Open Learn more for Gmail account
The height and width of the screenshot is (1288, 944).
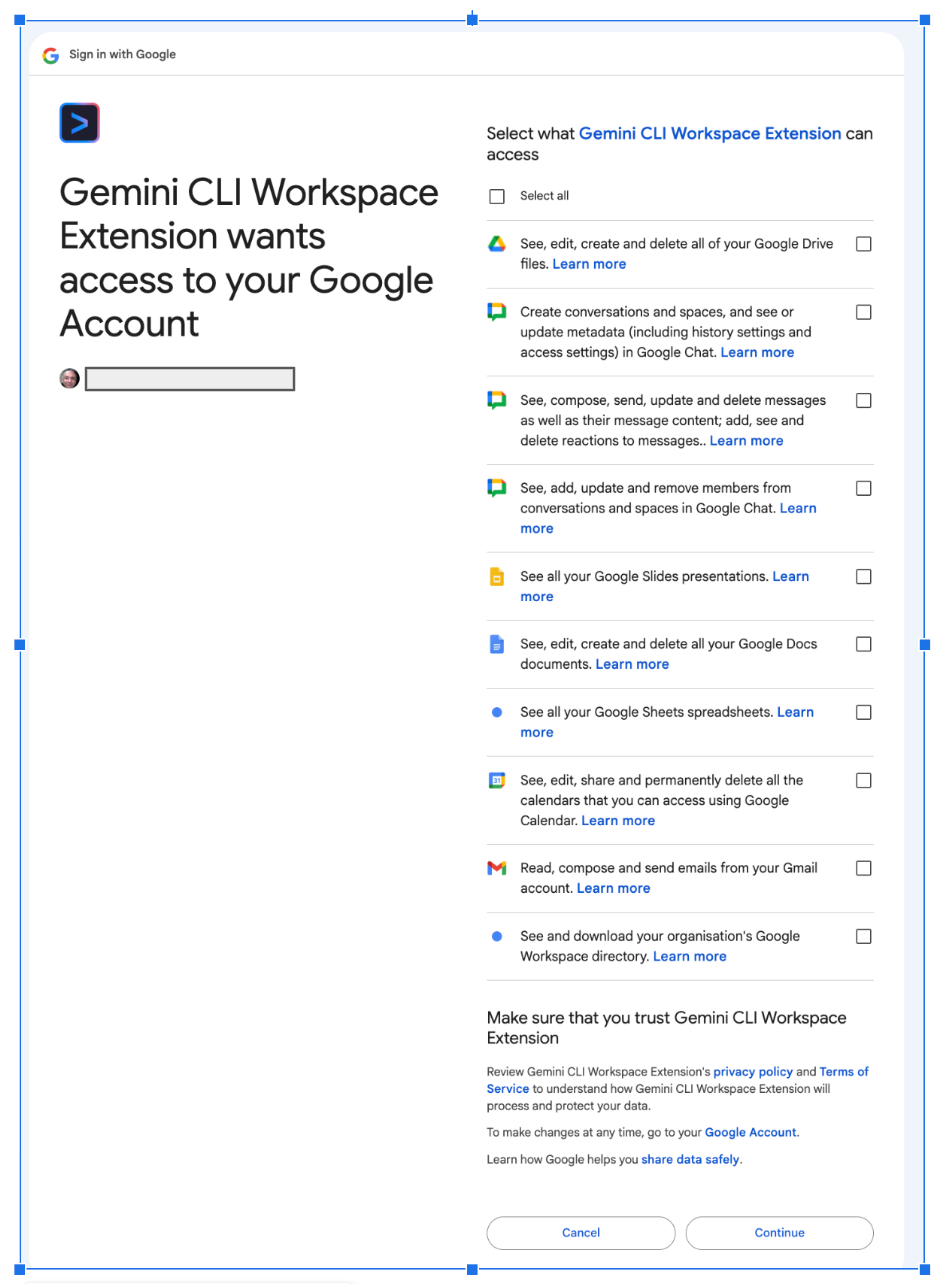(613, 888)
